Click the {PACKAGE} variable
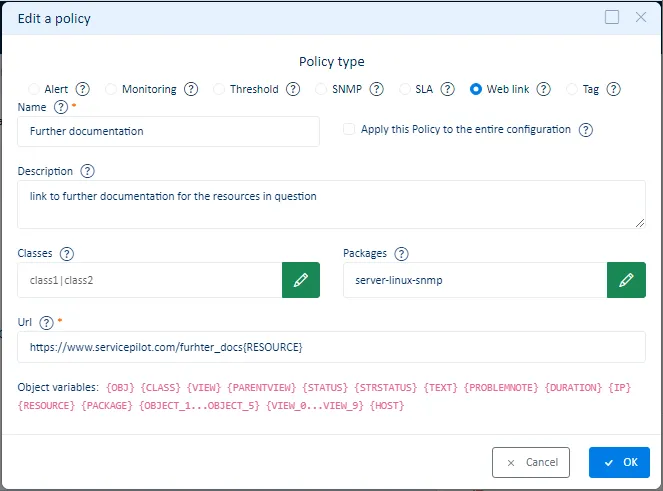The image size is (663, 491). tap(107, 406)
